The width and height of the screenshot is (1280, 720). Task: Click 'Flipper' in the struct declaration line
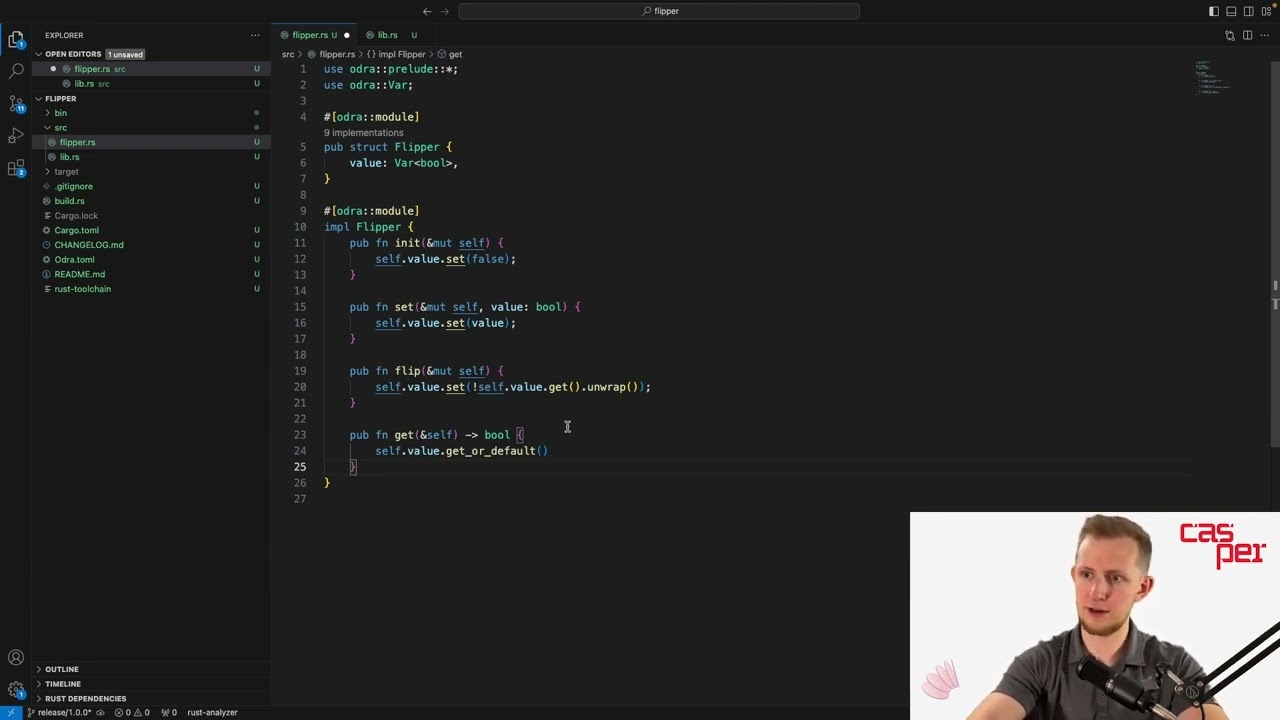[416, 147]
